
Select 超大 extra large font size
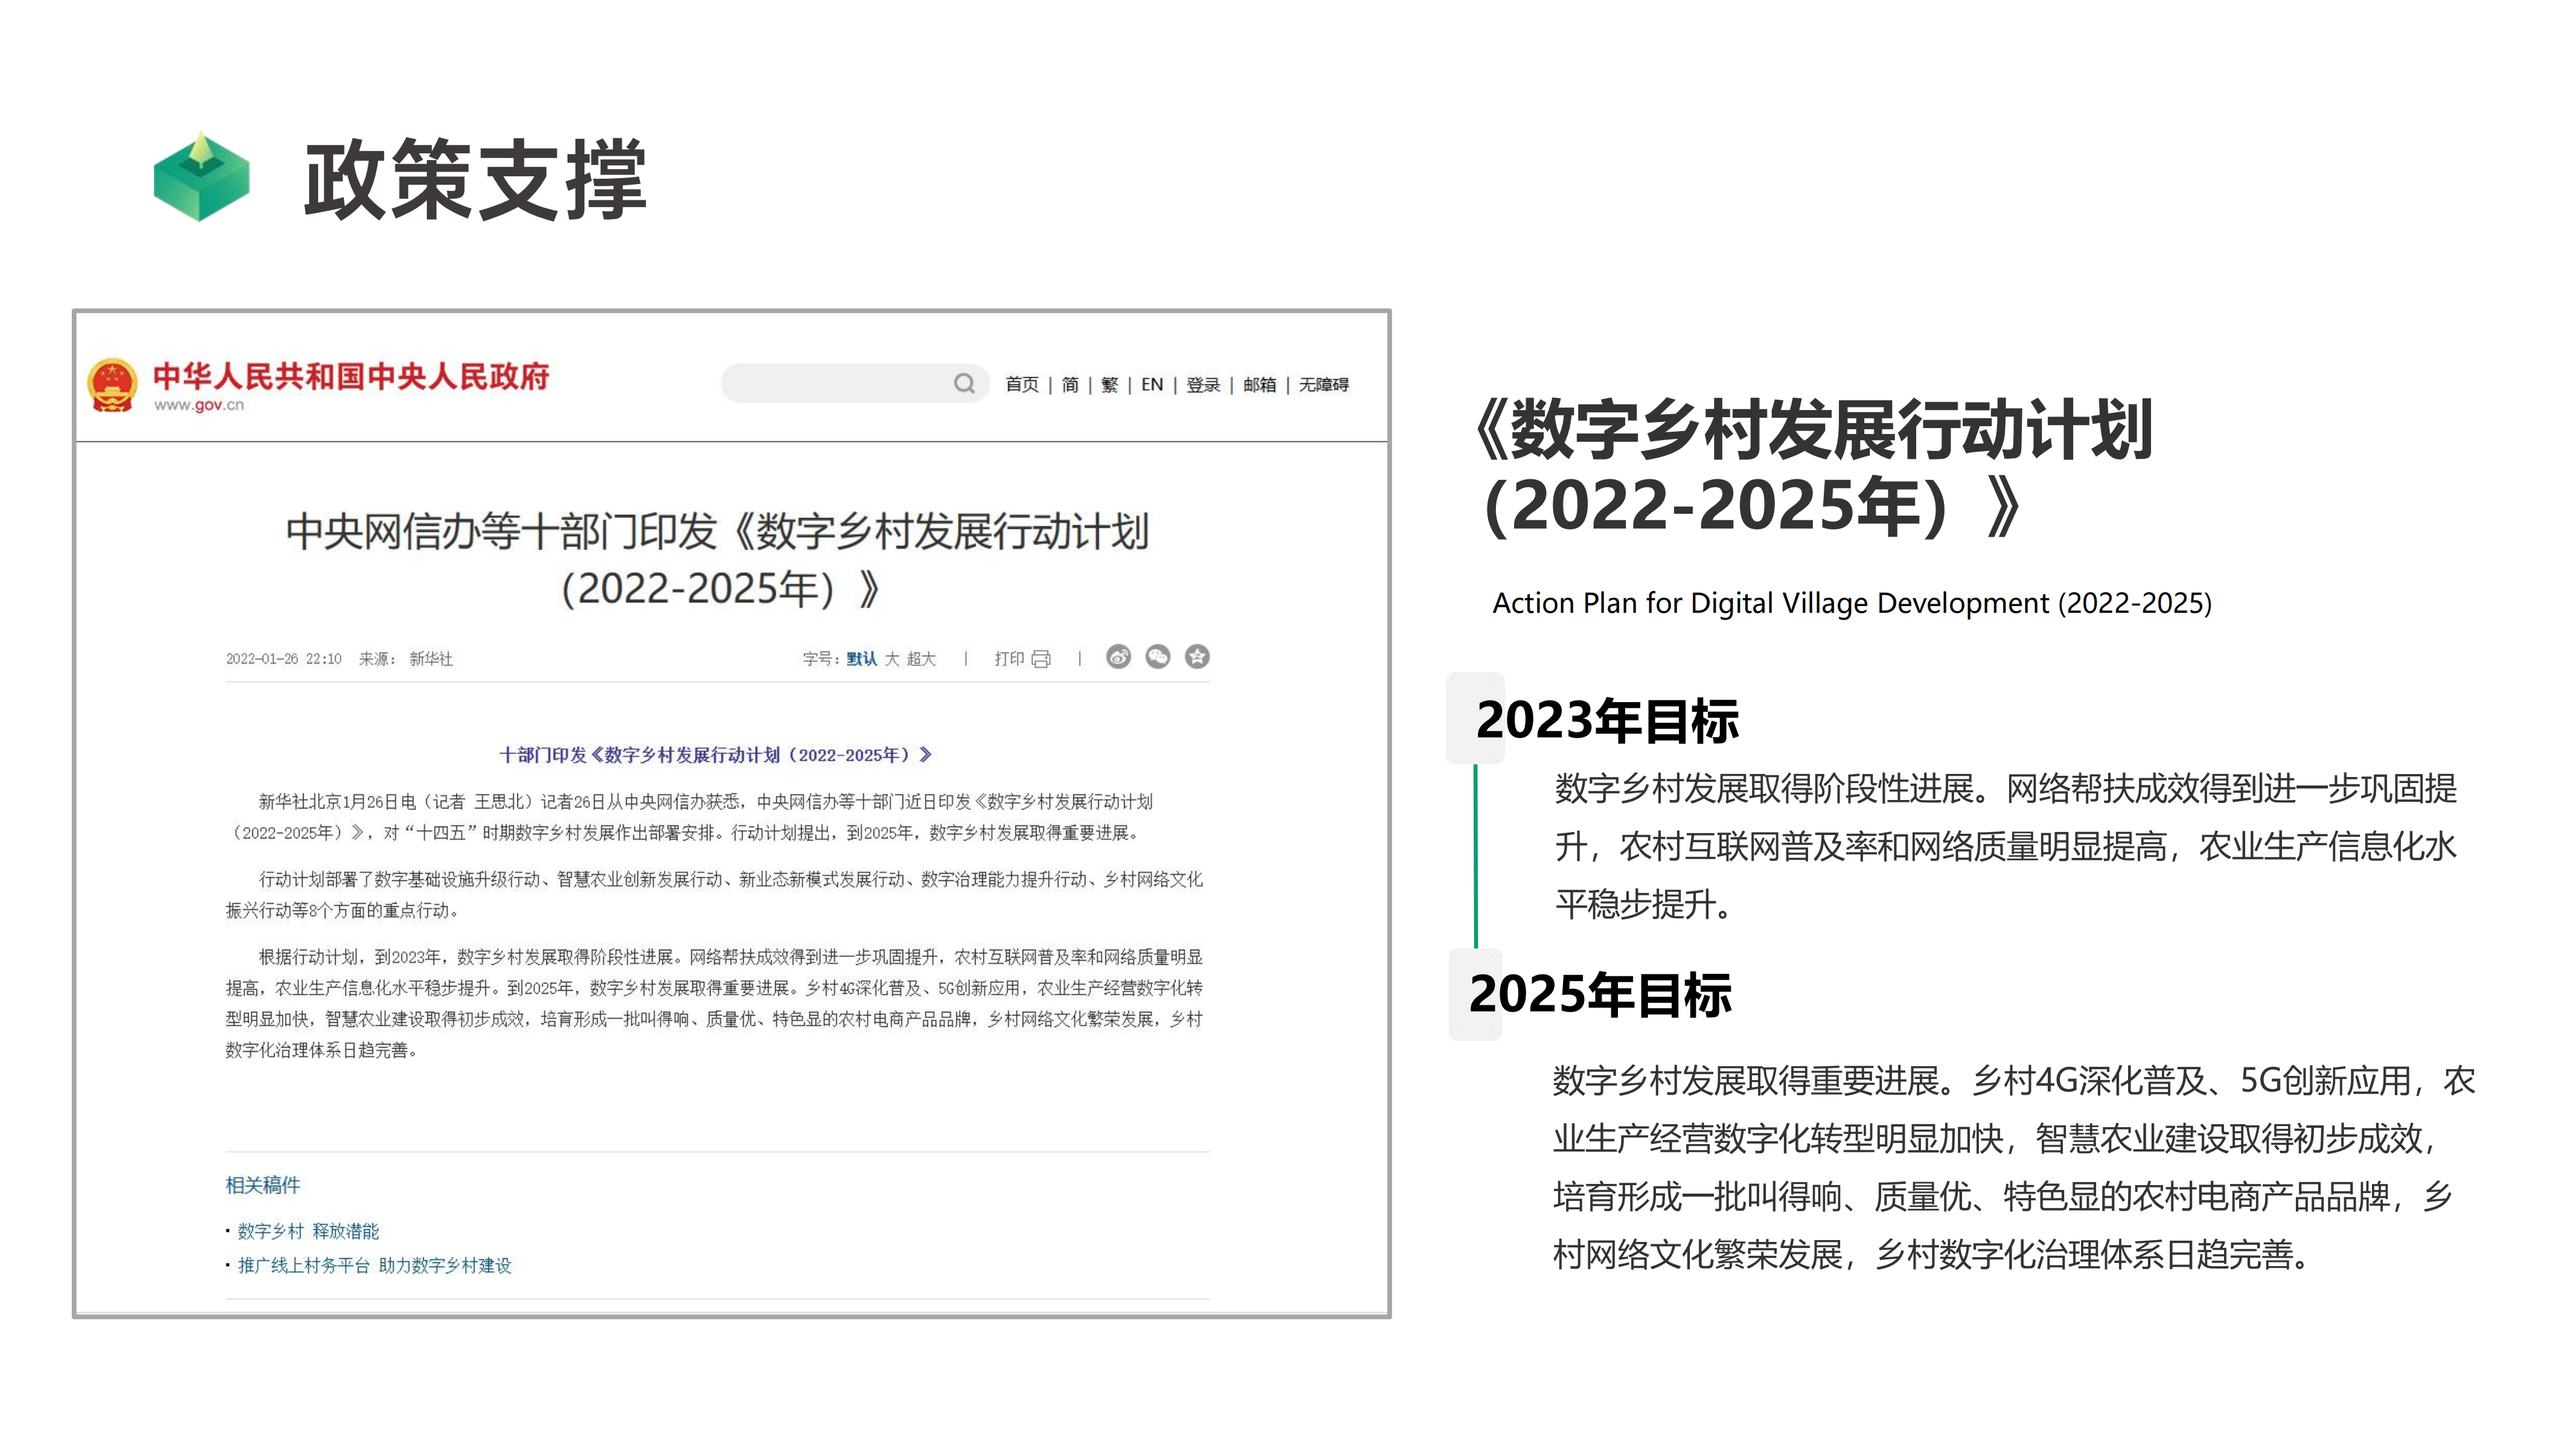(x=921, y=659)
